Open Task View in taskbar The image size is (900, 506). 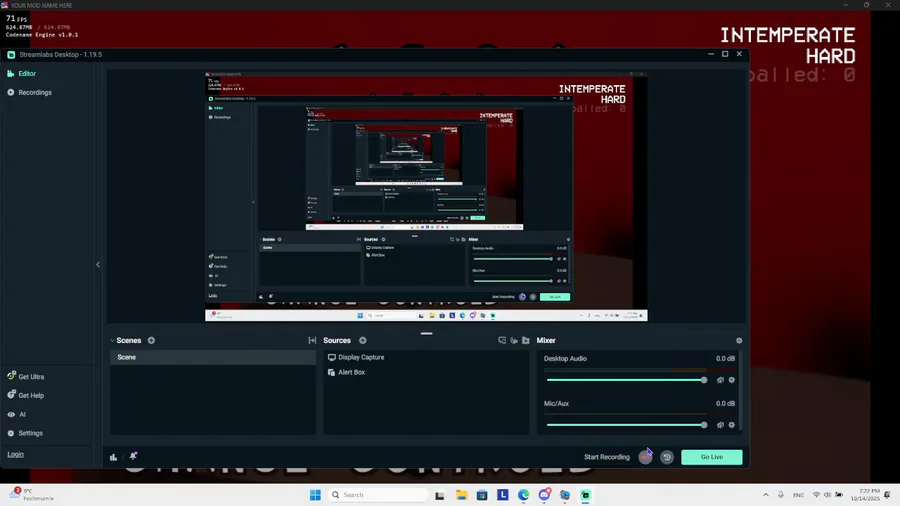(440, 495)
